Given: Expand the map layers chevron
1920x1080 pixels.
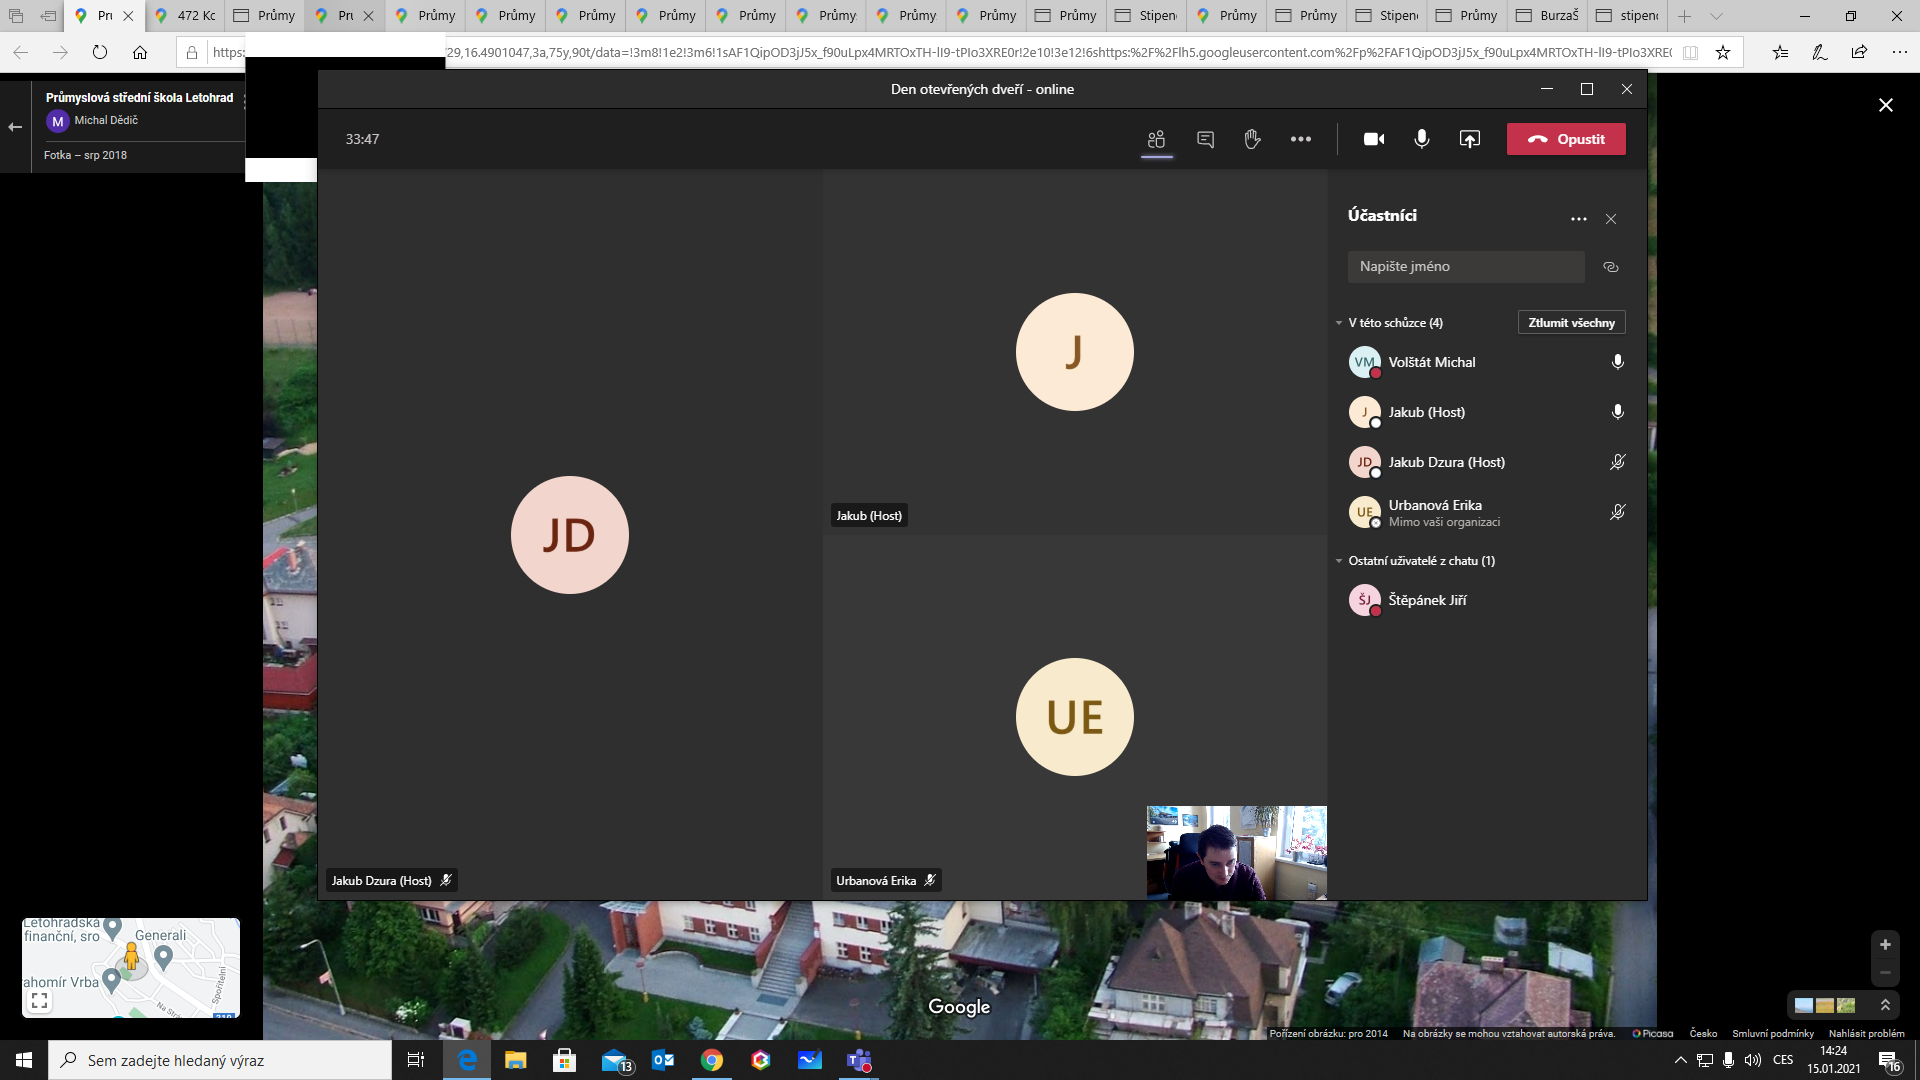Looking at the screenshot, I should pos(1885,1005).
